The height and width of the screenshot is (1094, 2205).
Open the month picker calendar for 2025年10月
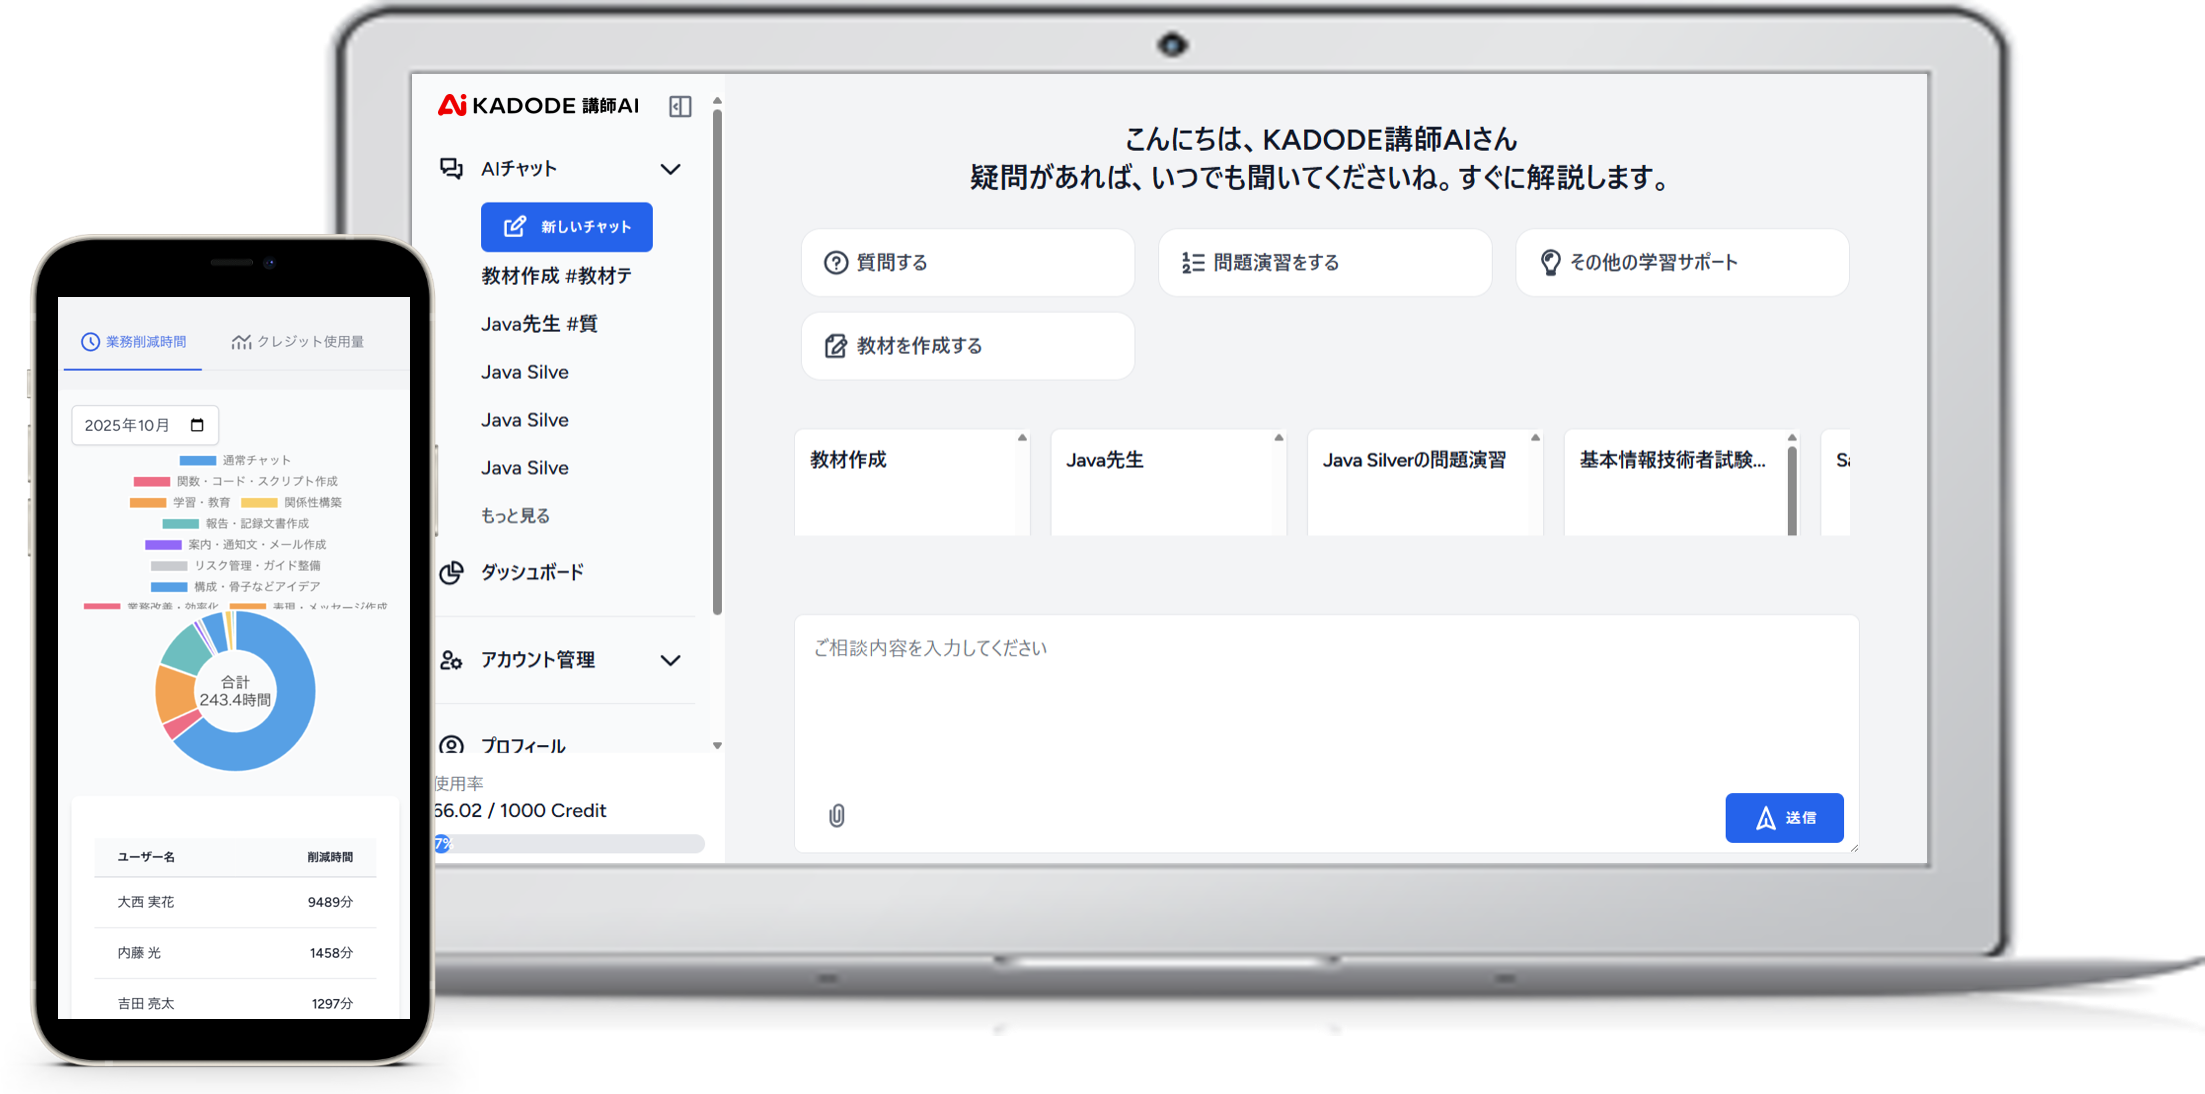click(199, 424)
